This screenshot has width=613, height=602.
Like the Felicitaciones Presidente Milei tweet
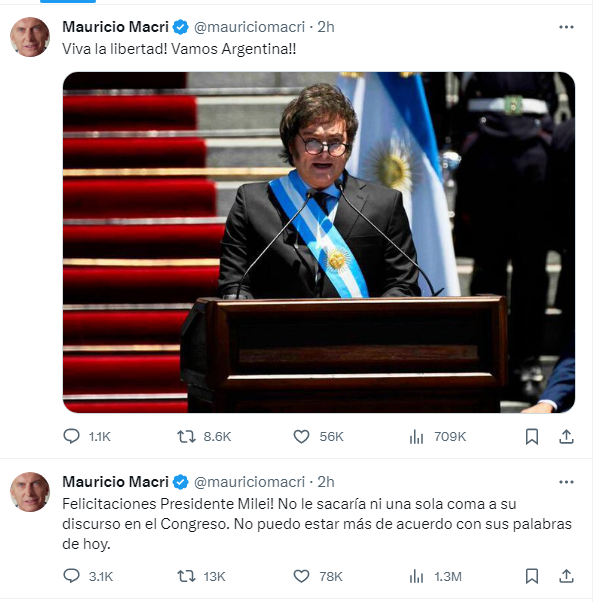301,576
